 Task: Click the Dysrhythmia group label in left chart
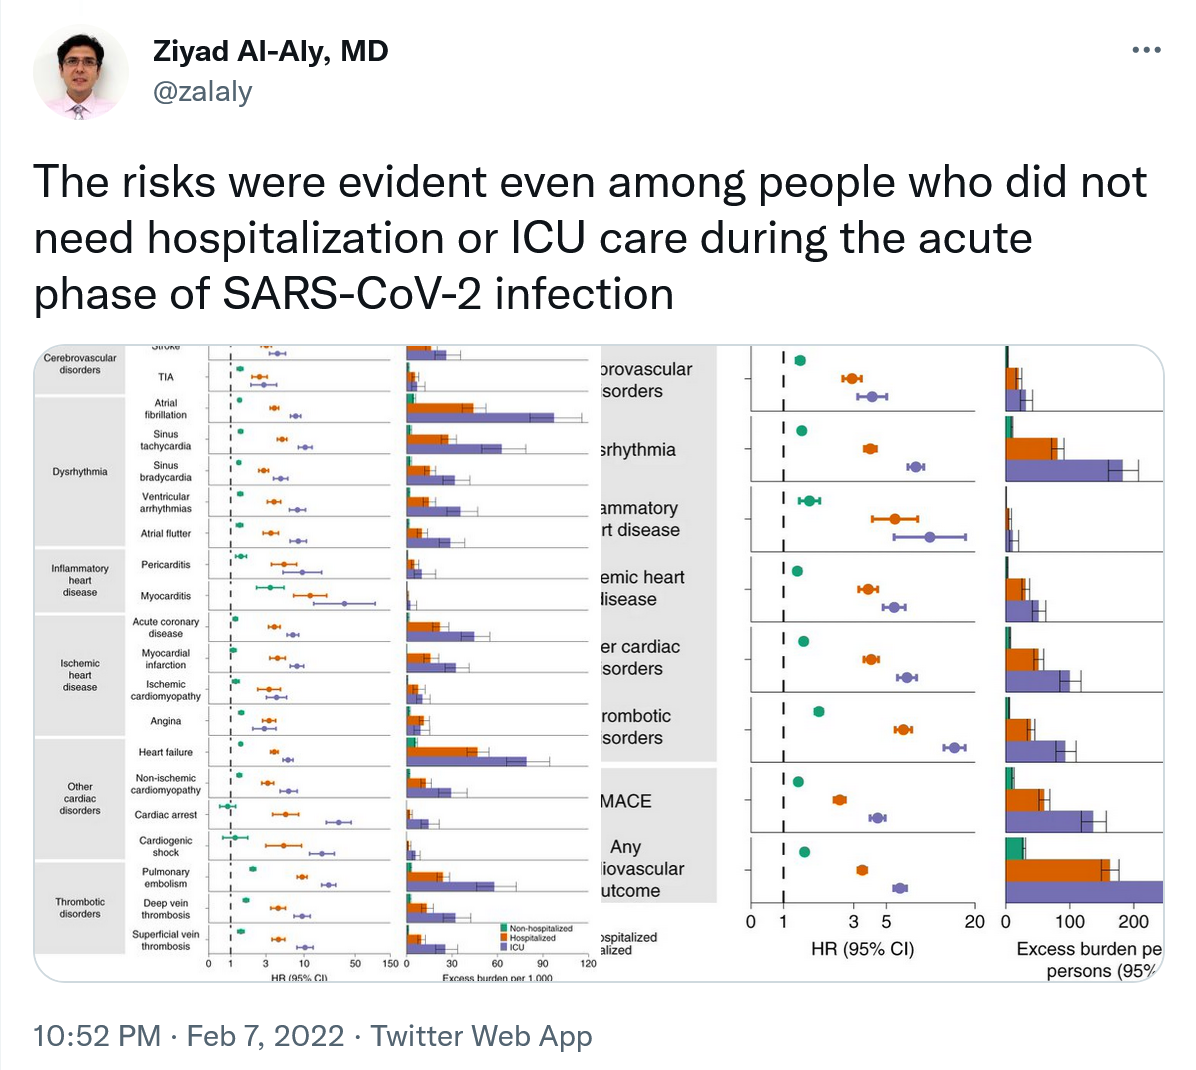pyautogui.click(x=80, y=472)
